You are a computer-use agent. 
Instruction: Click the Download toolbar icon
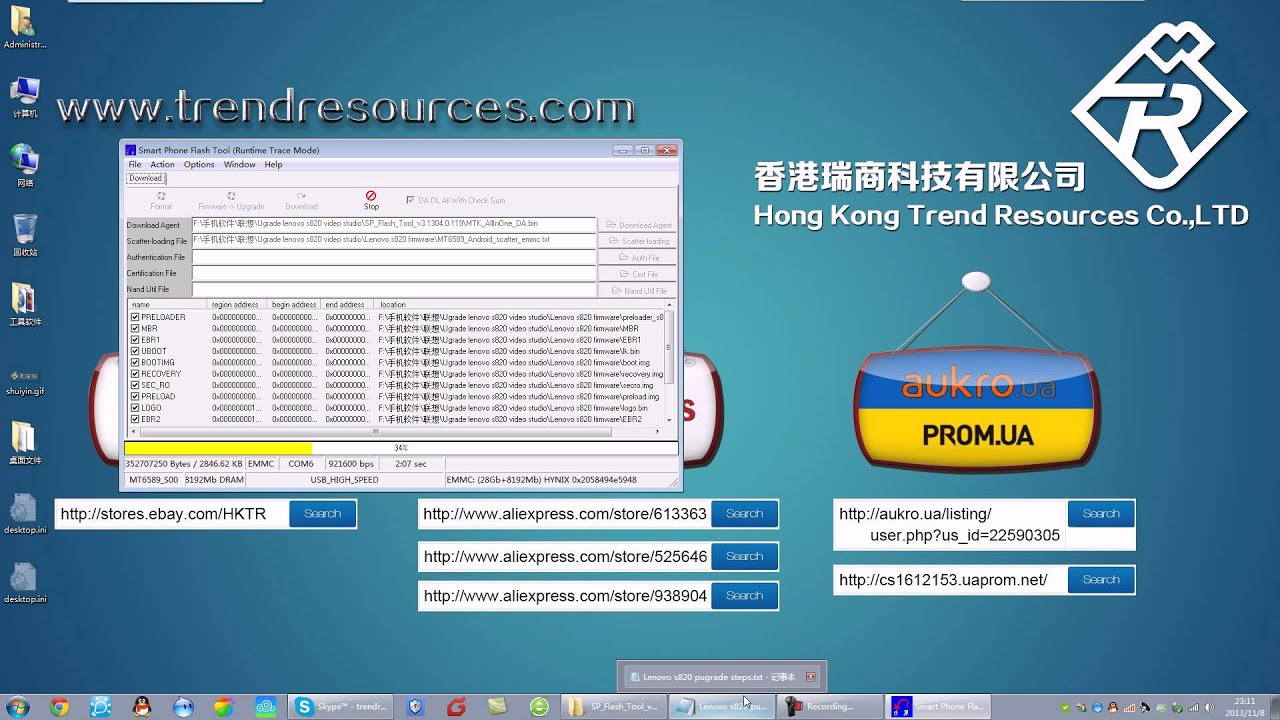tap(301, 200)
